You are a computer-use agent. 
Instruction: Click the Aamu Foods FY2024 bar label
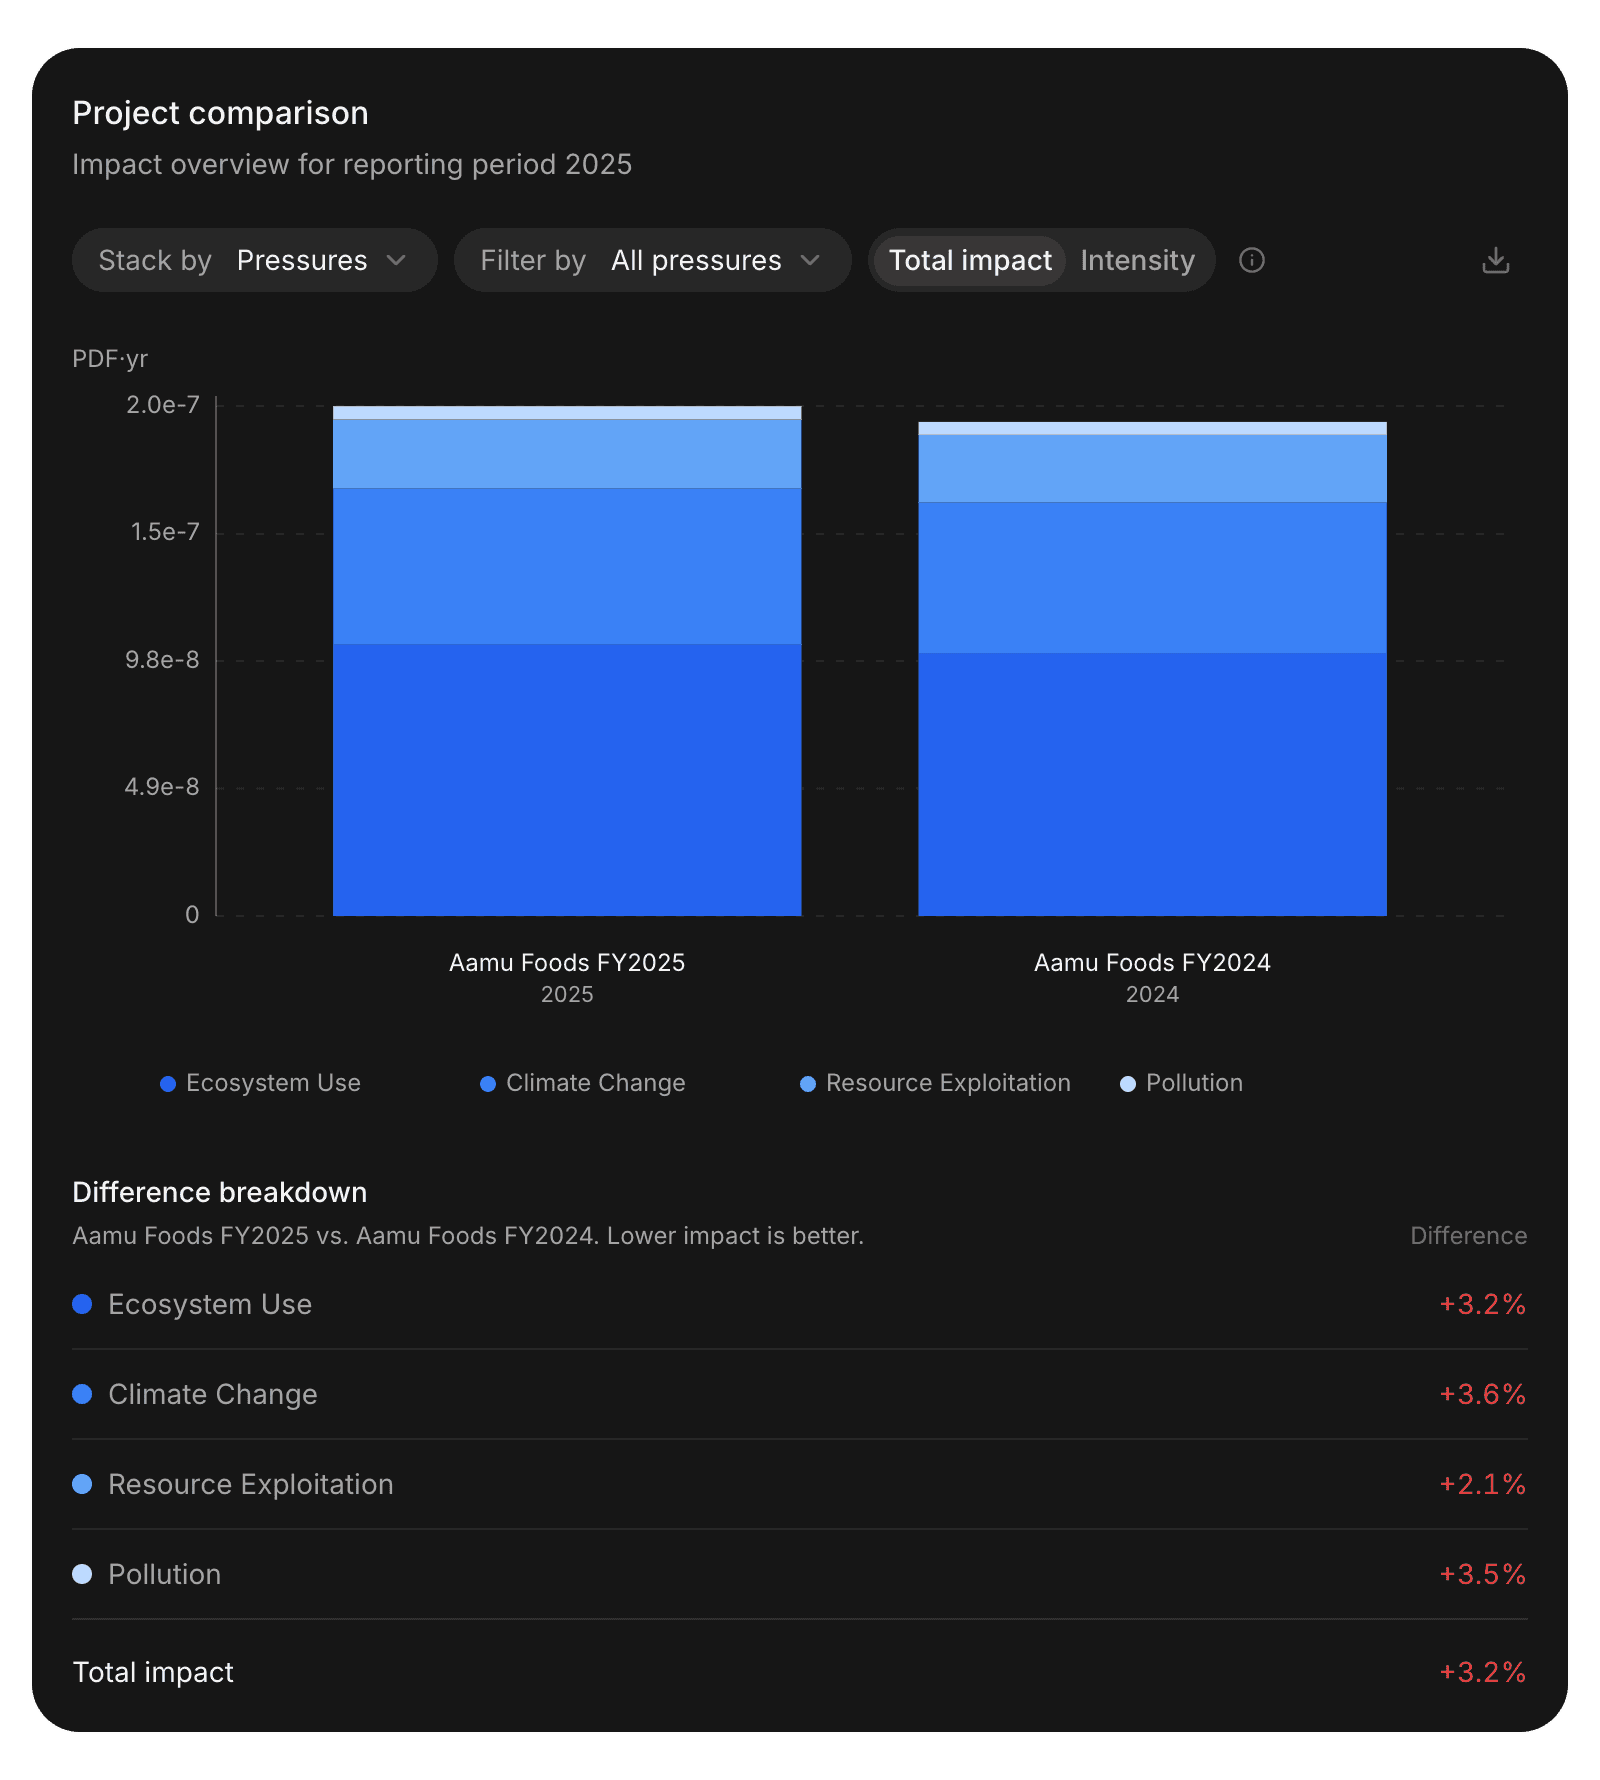point(1152,963)
